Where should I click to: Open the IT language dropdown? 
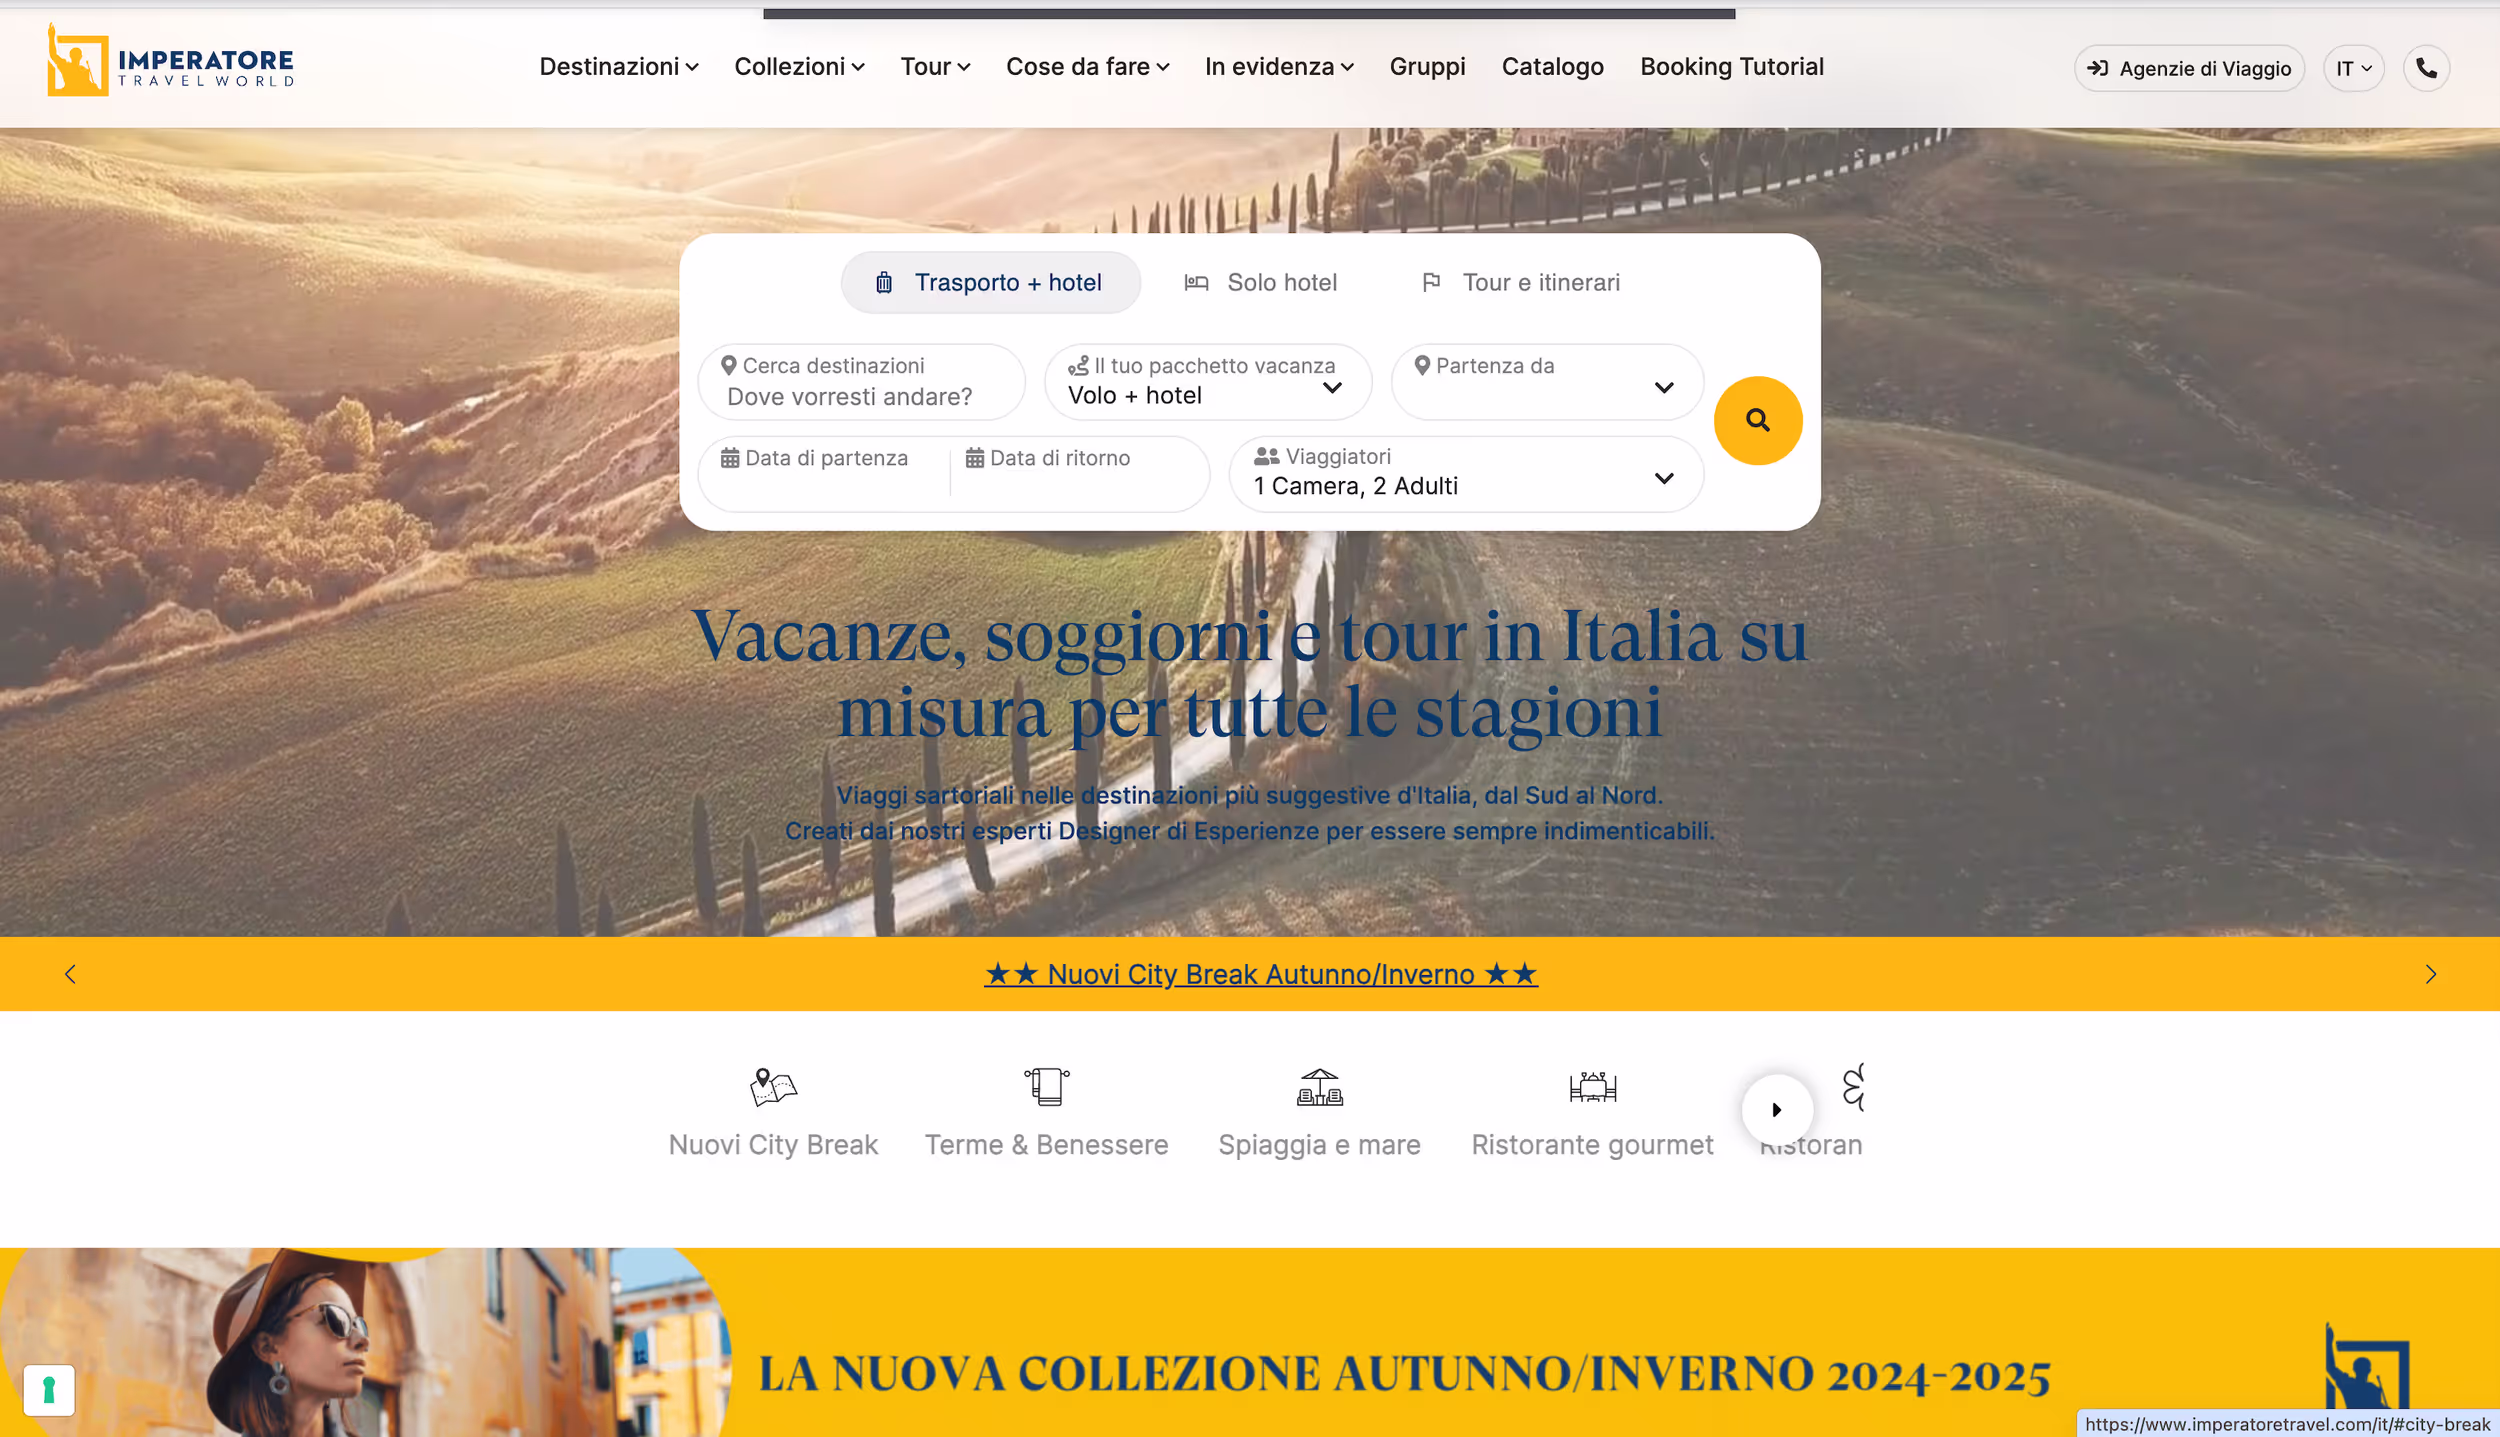[x=2353, y=68]
